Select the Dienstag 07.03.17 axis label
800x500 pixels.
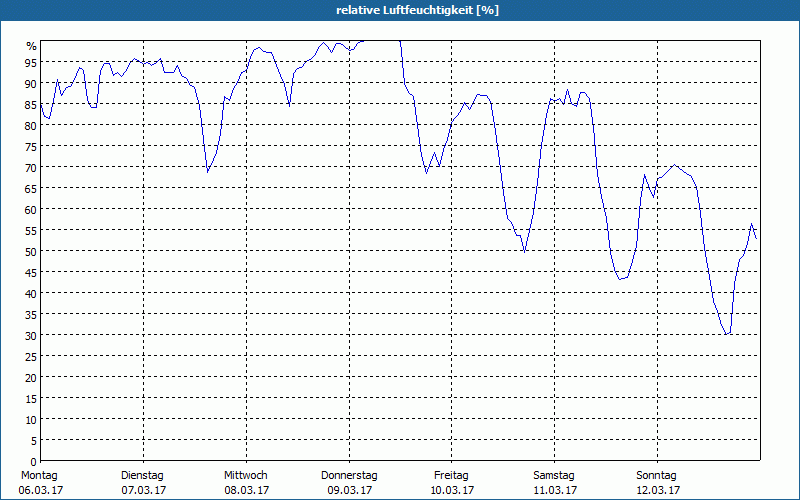coord(143,483)
